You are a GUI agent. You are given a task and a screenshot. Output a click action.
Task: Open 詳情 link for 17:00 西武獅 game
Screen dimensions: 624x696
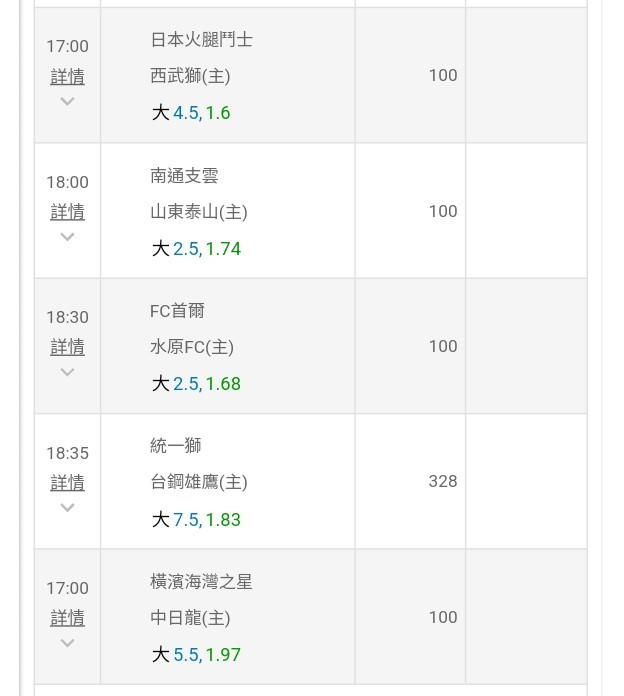point(67,76)
